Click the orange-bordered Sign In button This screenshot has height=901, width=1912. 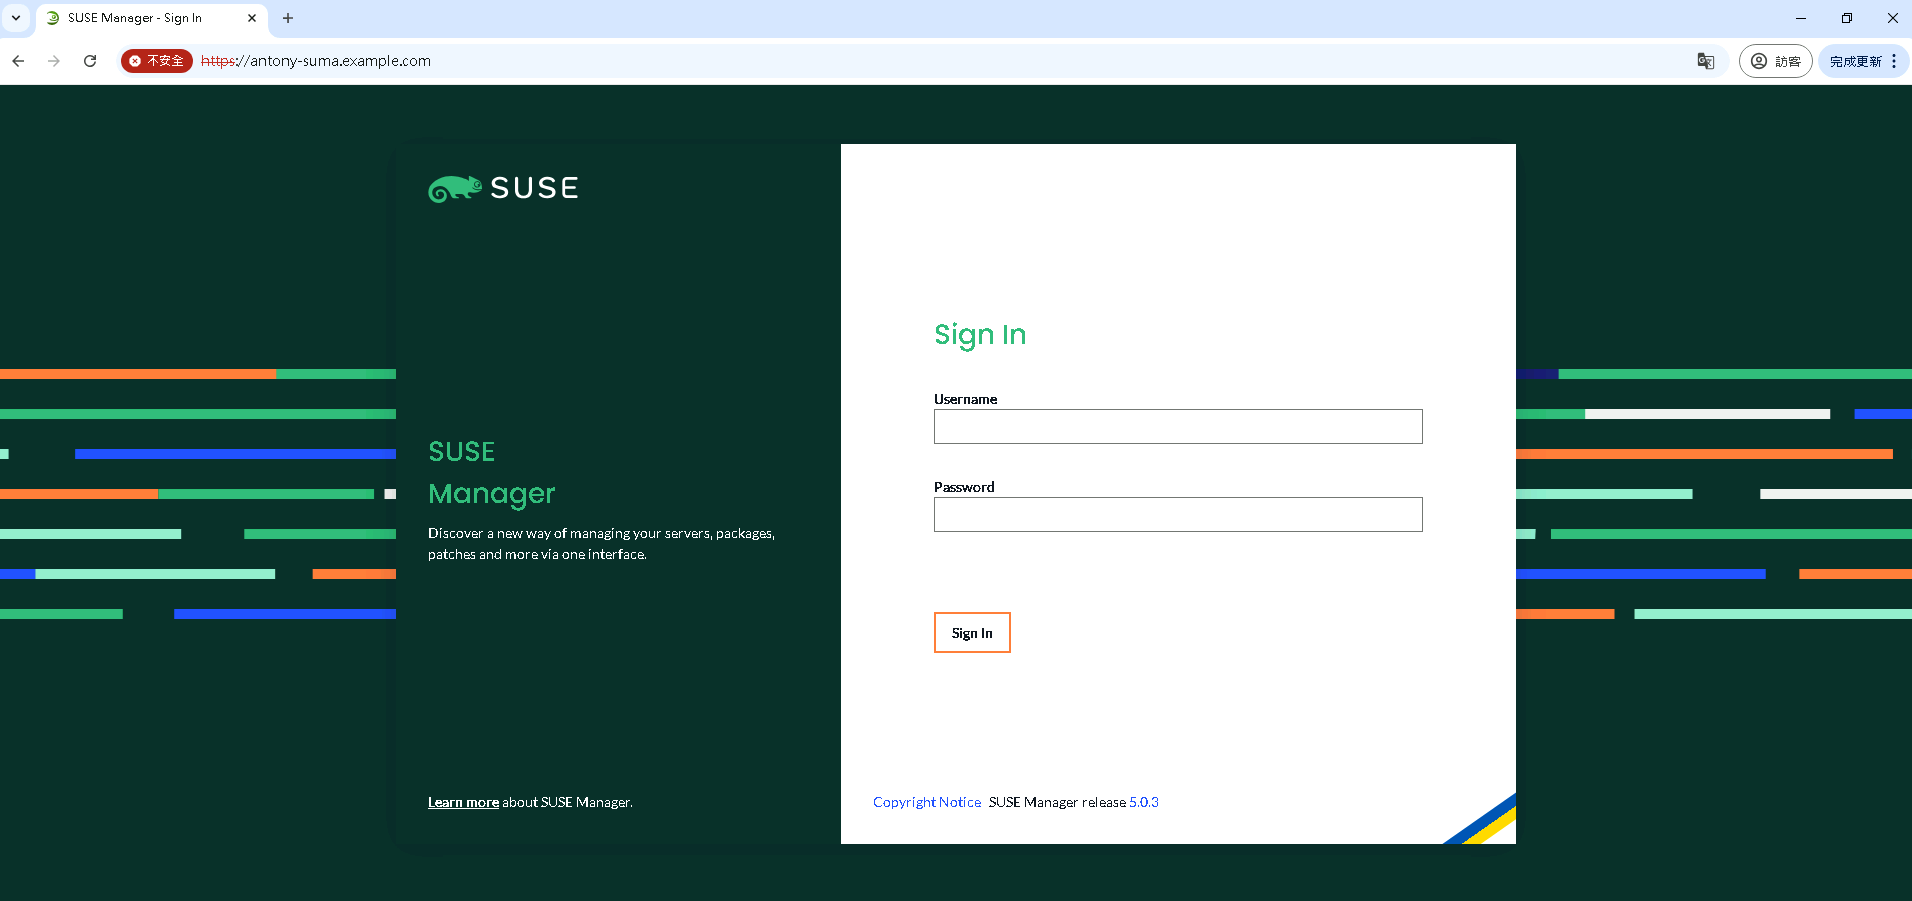(972, 632)
